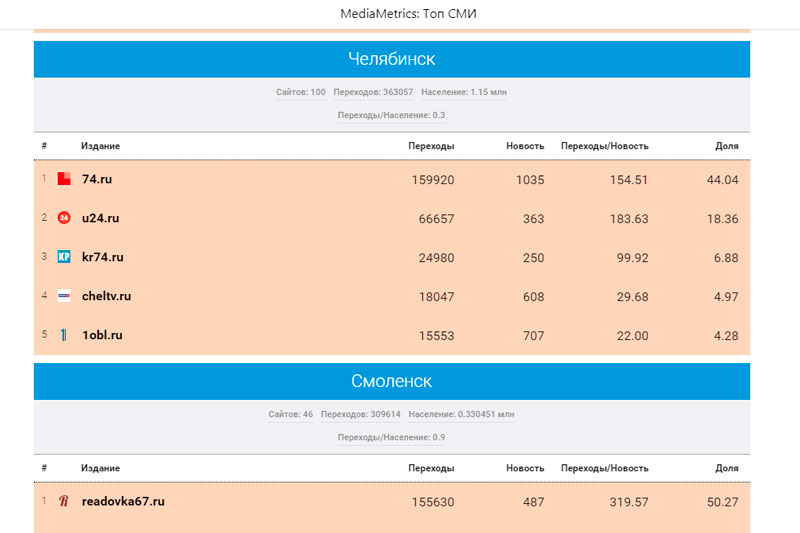Sort Челябинск table by Переходы column

point(431,146)
